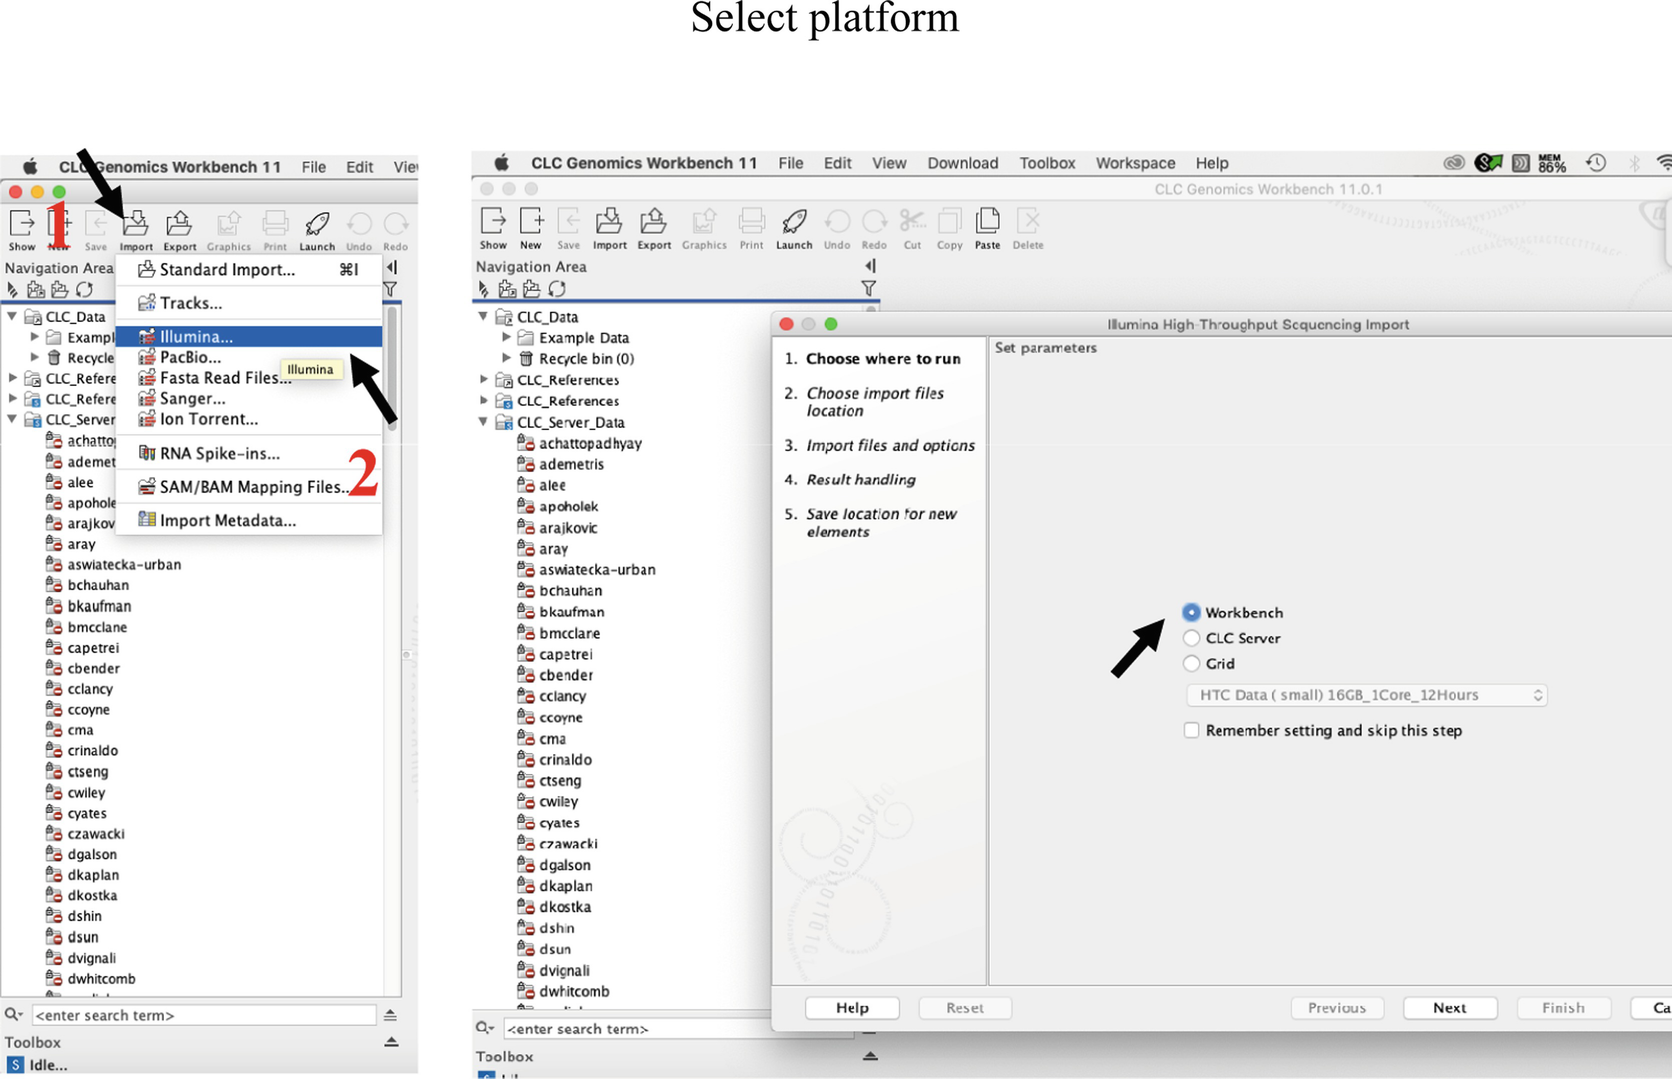
Task: Click filter funnel icon in right Navigation Area
Action: [868, 289]
